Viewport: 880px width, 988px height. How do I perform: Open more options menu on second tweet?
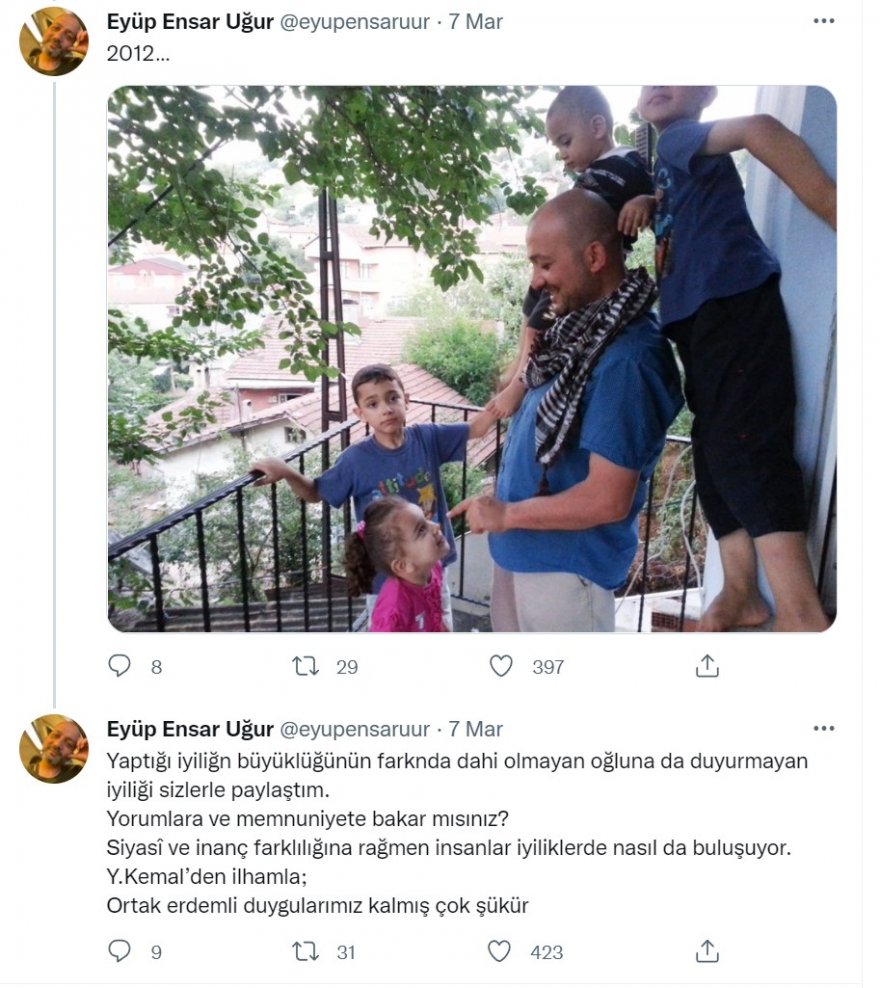824,728
